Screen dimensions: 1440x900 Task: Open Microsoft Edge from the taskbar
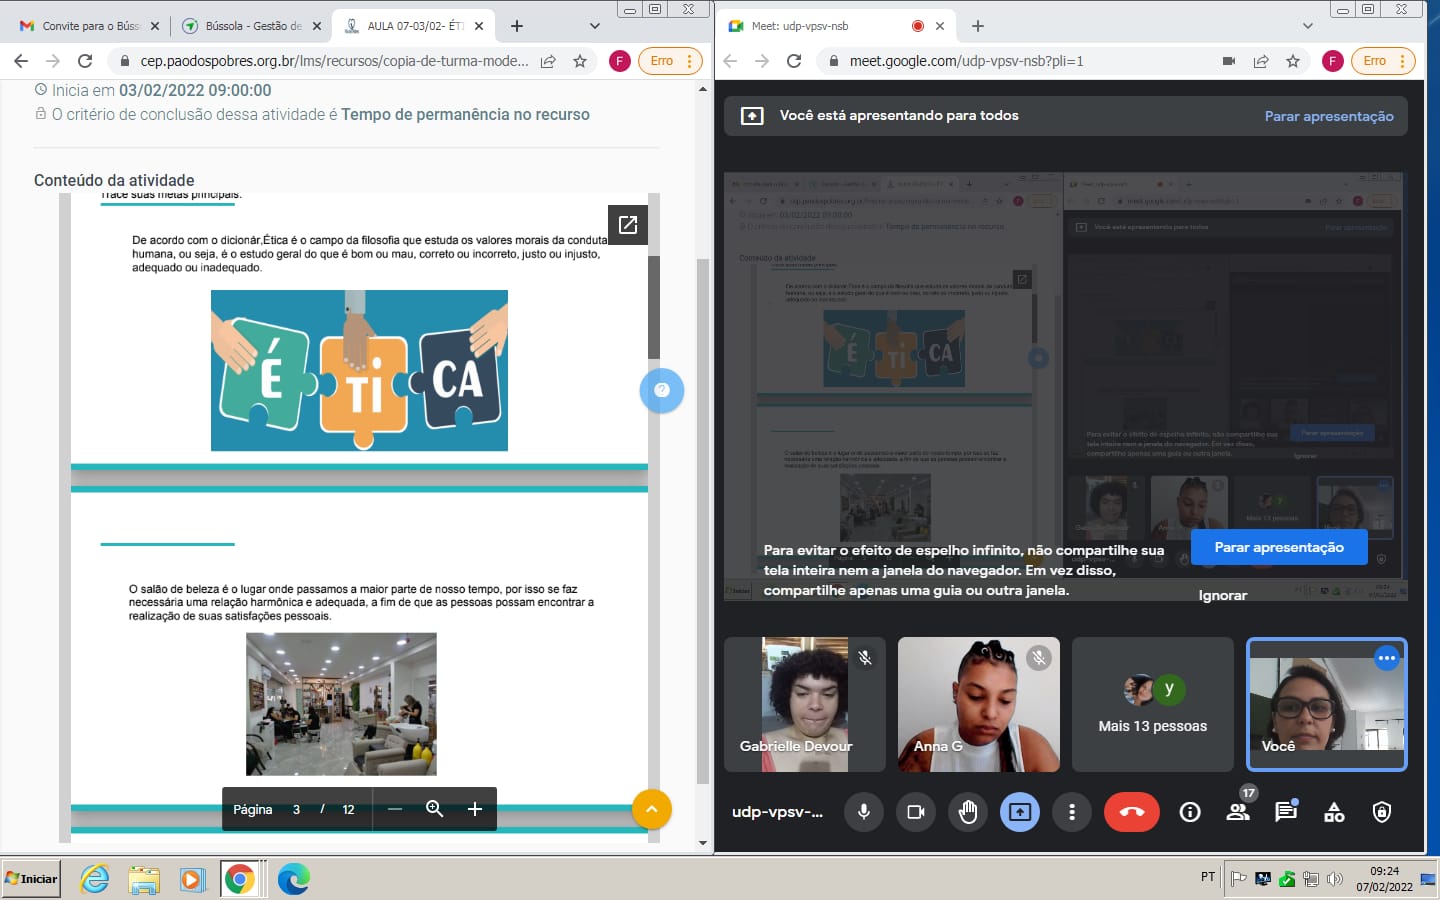(x=293, y=879)
